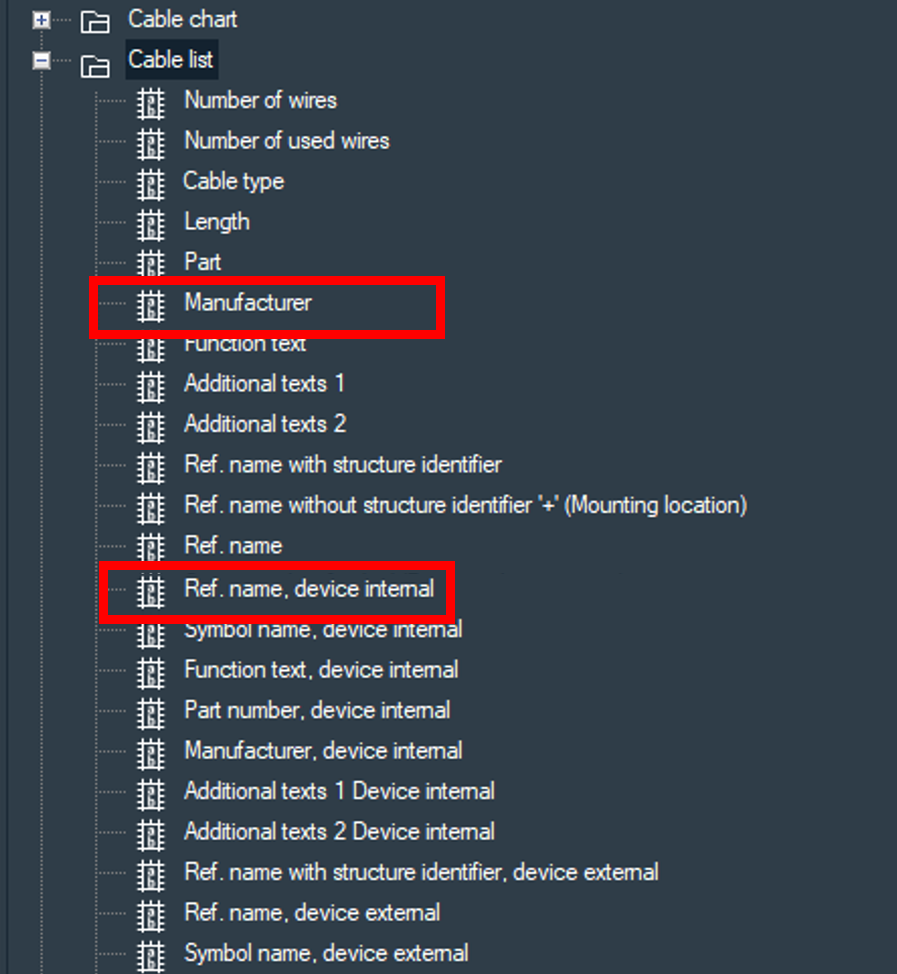This screenshot has width=897, height=974.
Task: Click the icon next to Cable type
Action: (x=151, y=184)
